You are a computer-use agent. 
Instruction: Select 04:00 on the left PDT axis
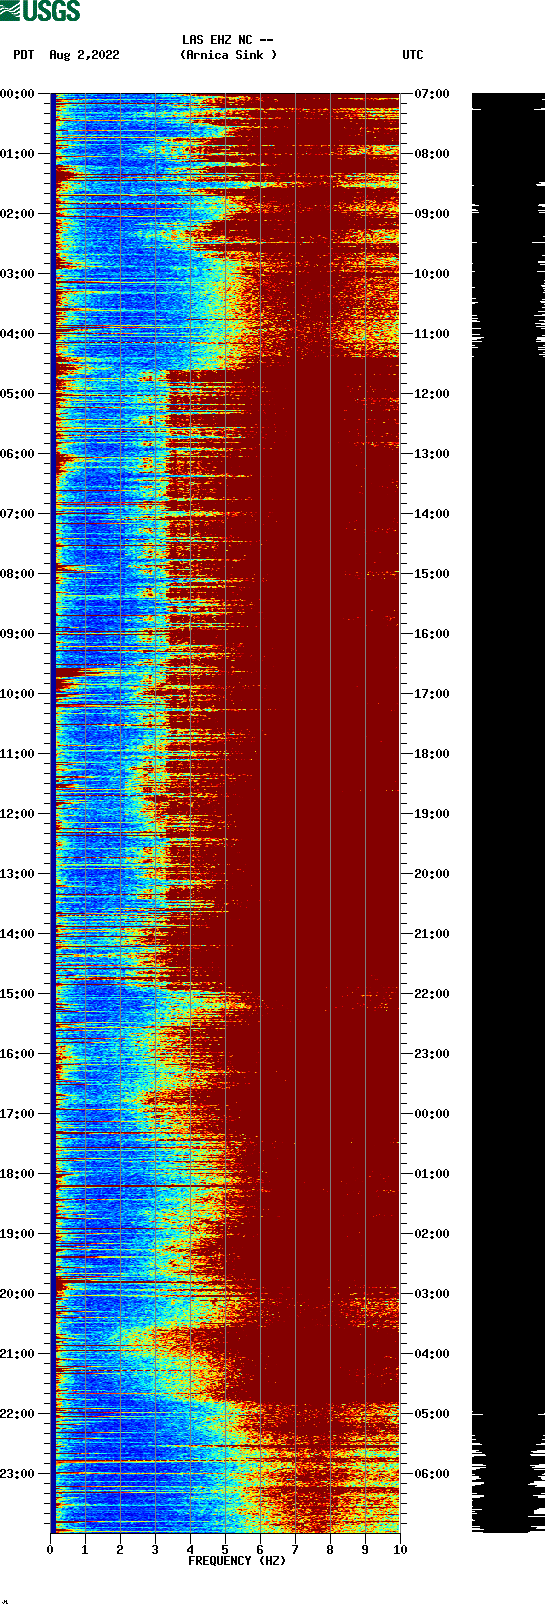[18, 334]
